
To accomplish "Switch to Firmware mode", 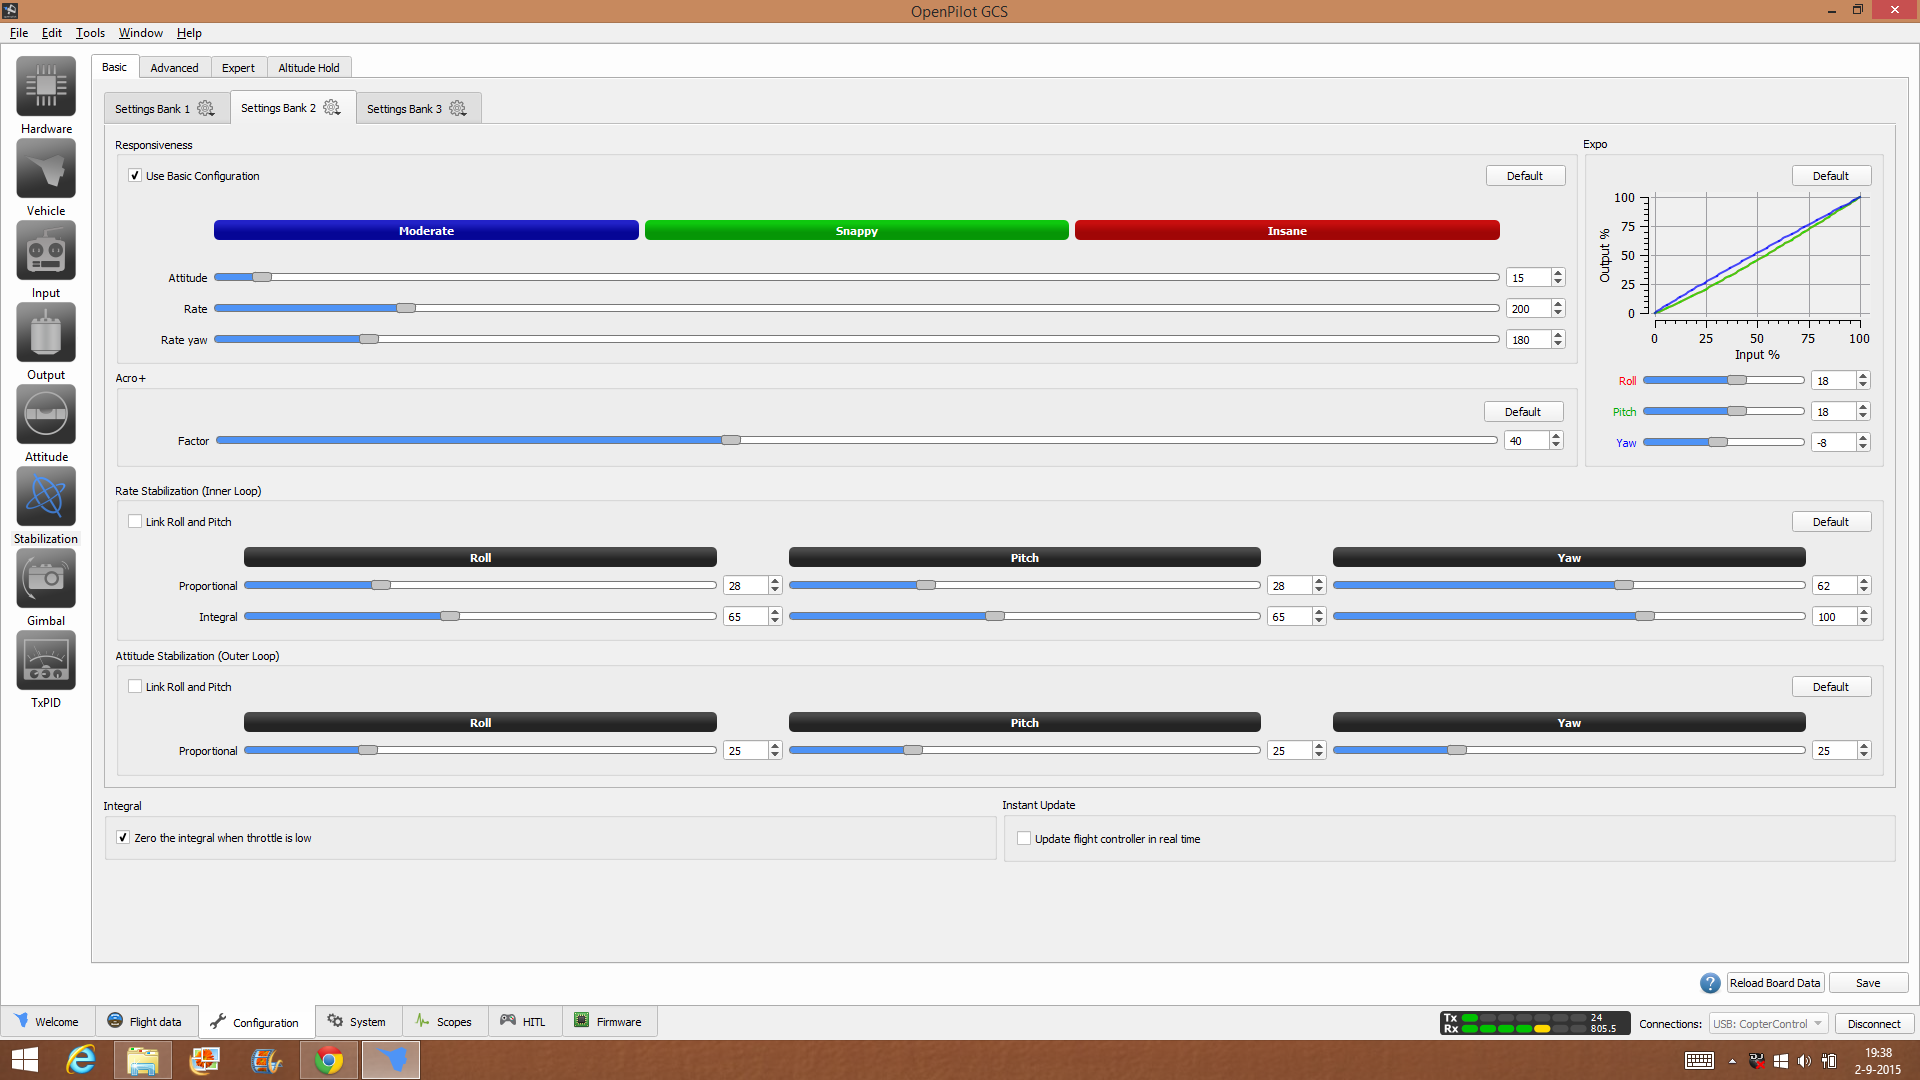I will pos(609,1021).
